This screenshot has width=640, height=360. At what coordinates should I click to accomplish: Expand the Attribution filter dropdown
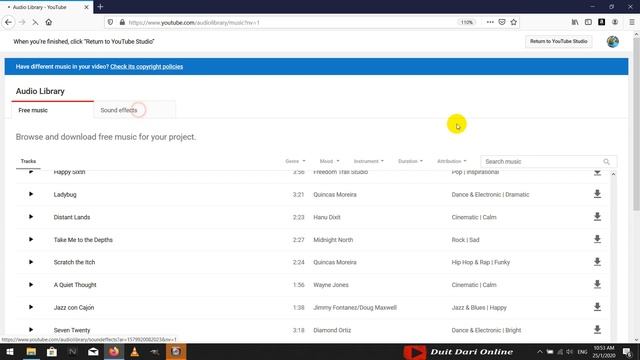[451, 161]
